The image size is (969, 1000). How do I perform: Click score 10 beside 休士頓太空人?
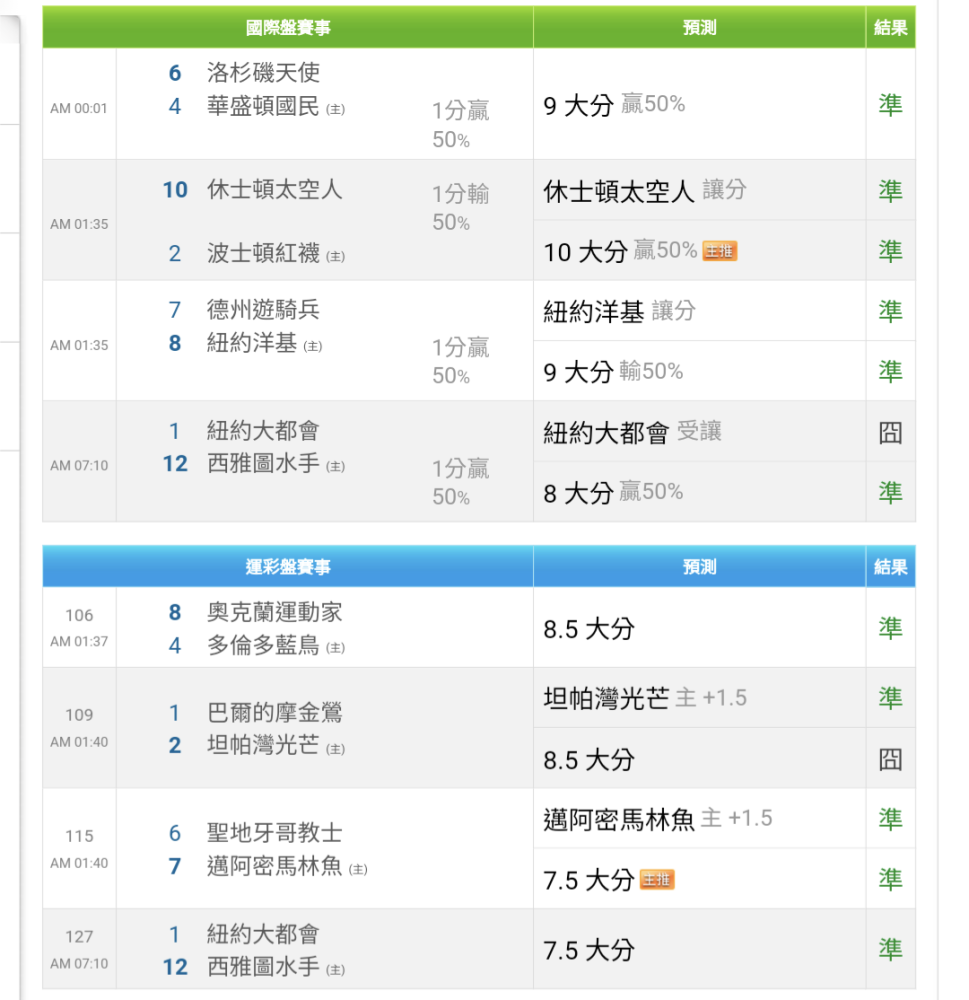click(x=175, y=190)
